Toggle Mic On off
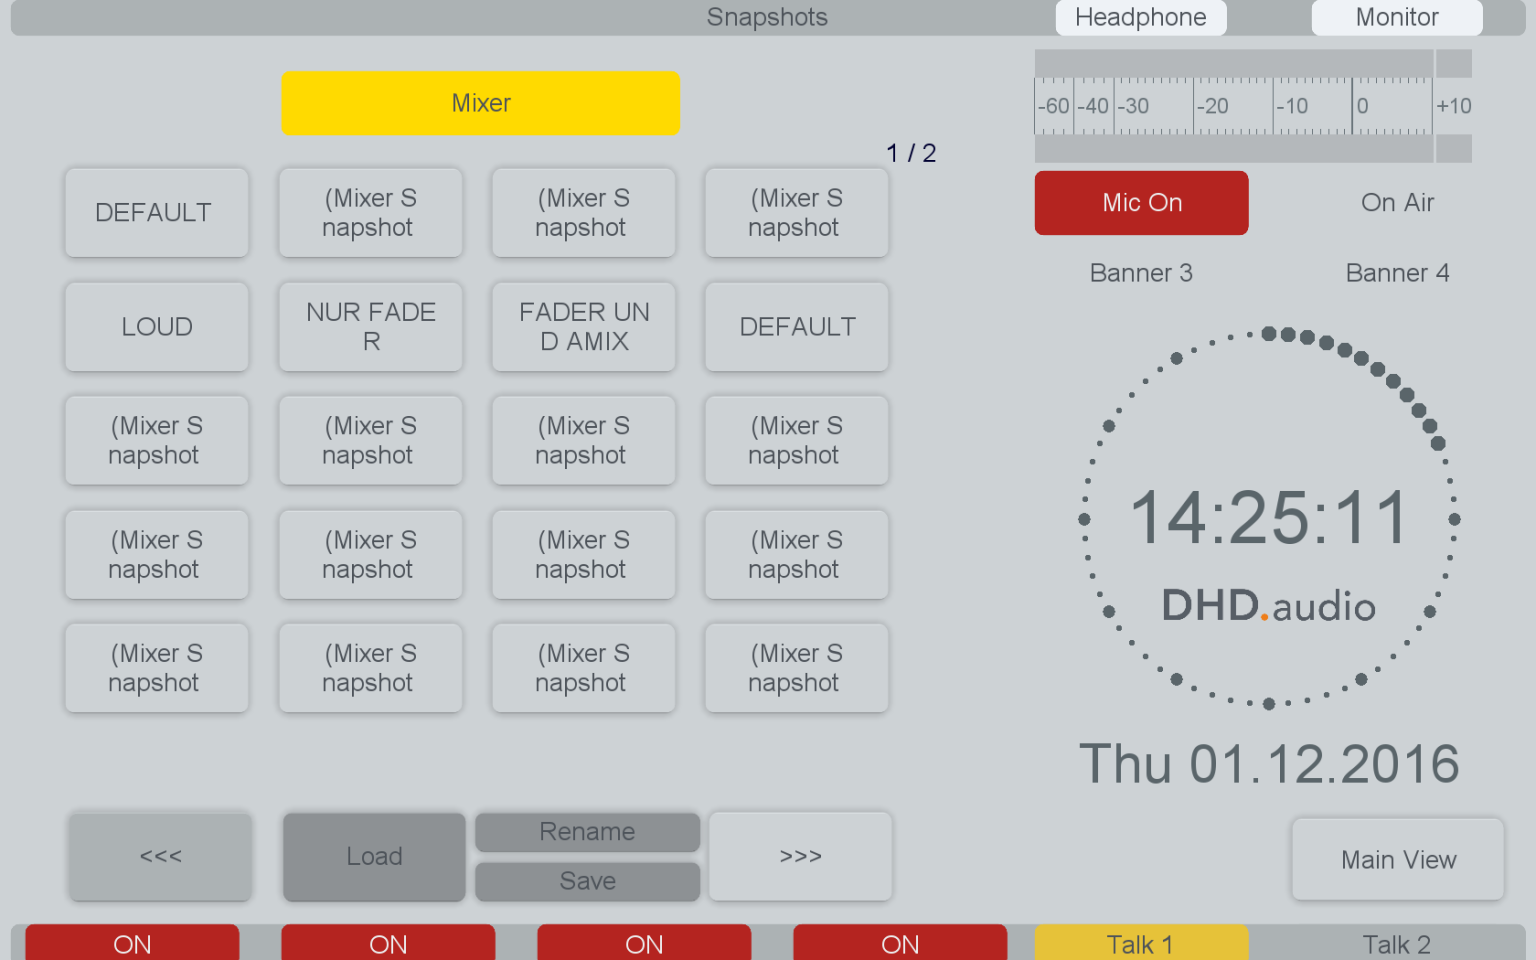 point(1141,203)
